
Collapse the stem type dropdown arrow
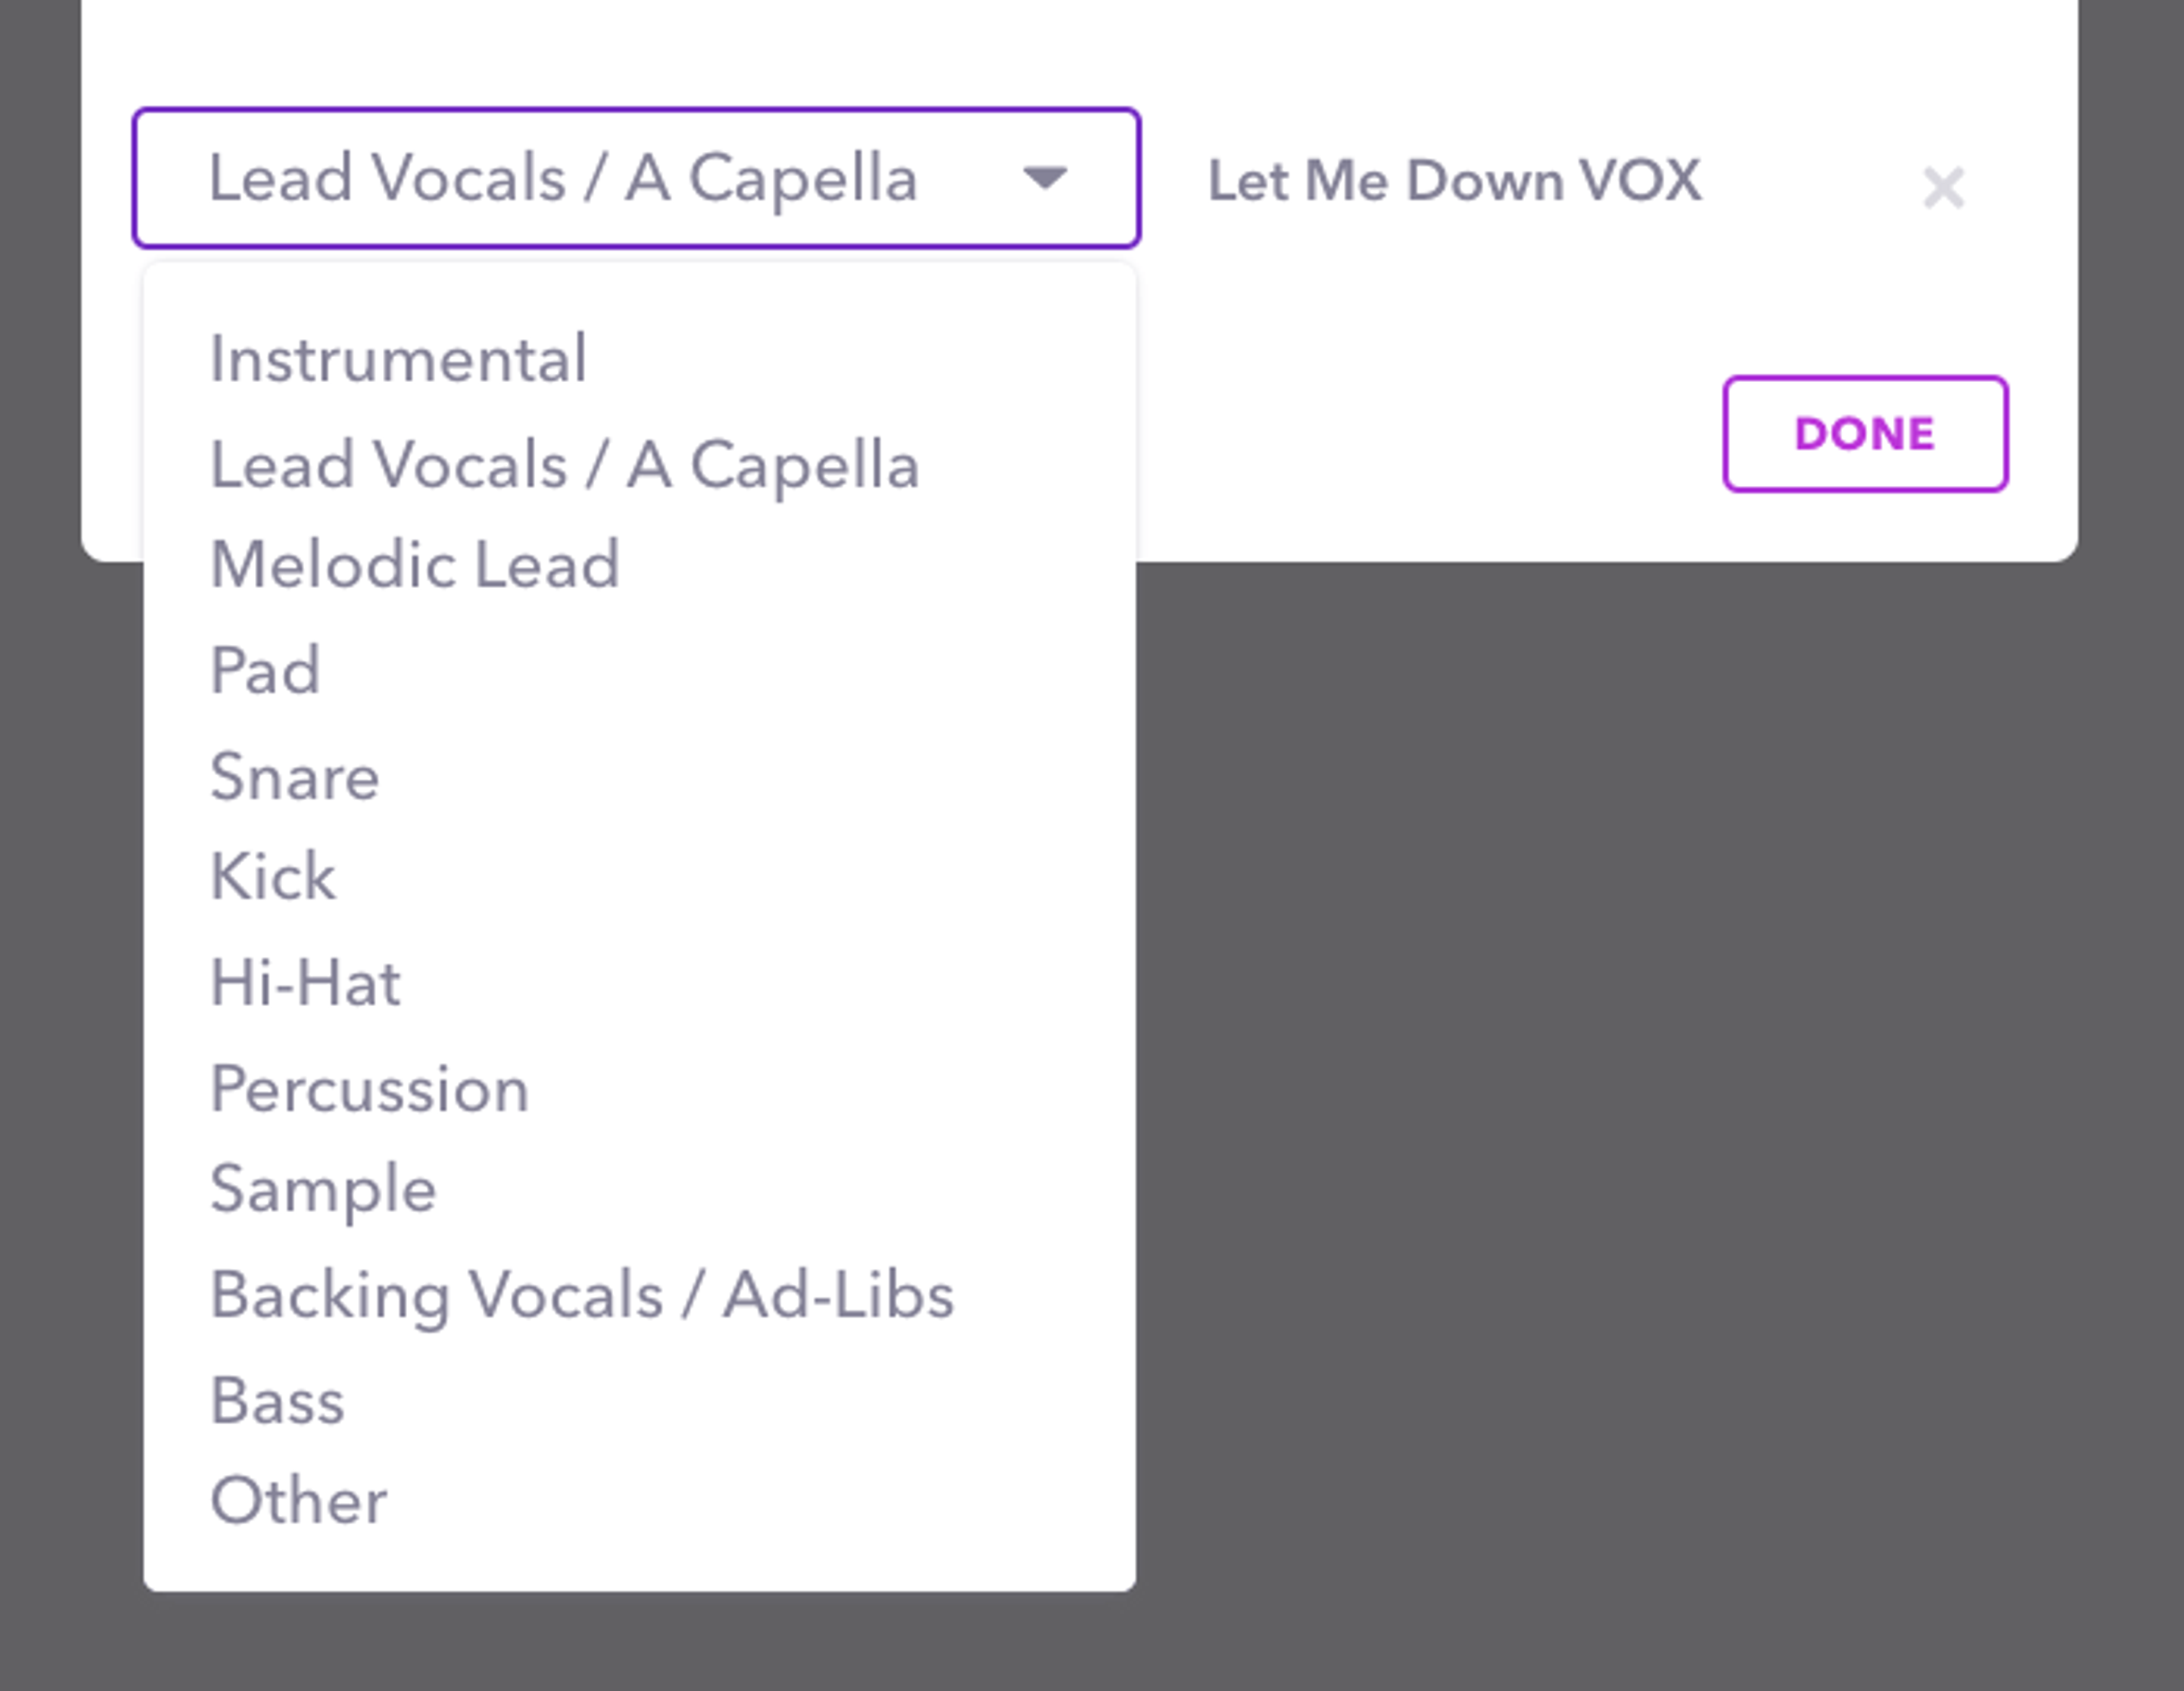[x=1045, y=179]
